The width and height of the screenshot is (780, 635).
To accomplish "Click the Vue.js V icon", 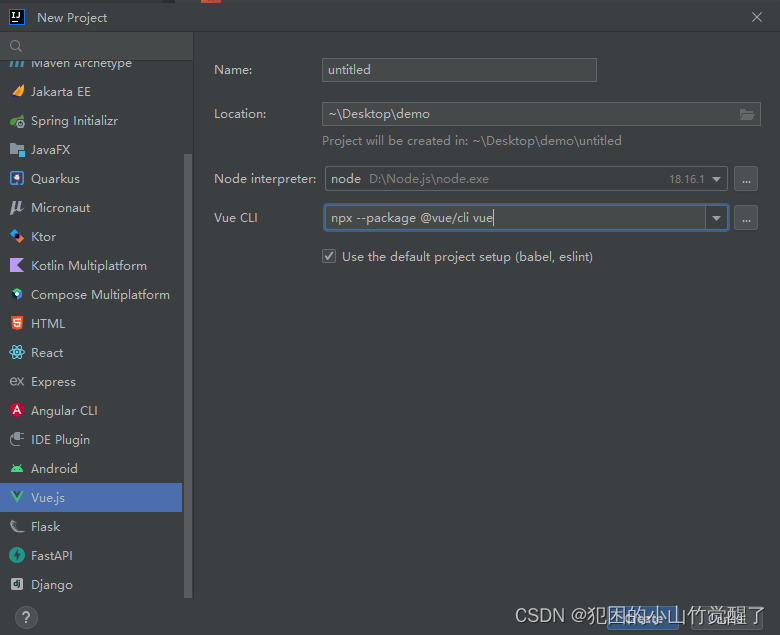I will pyautogui.click(x=17, y=497).
